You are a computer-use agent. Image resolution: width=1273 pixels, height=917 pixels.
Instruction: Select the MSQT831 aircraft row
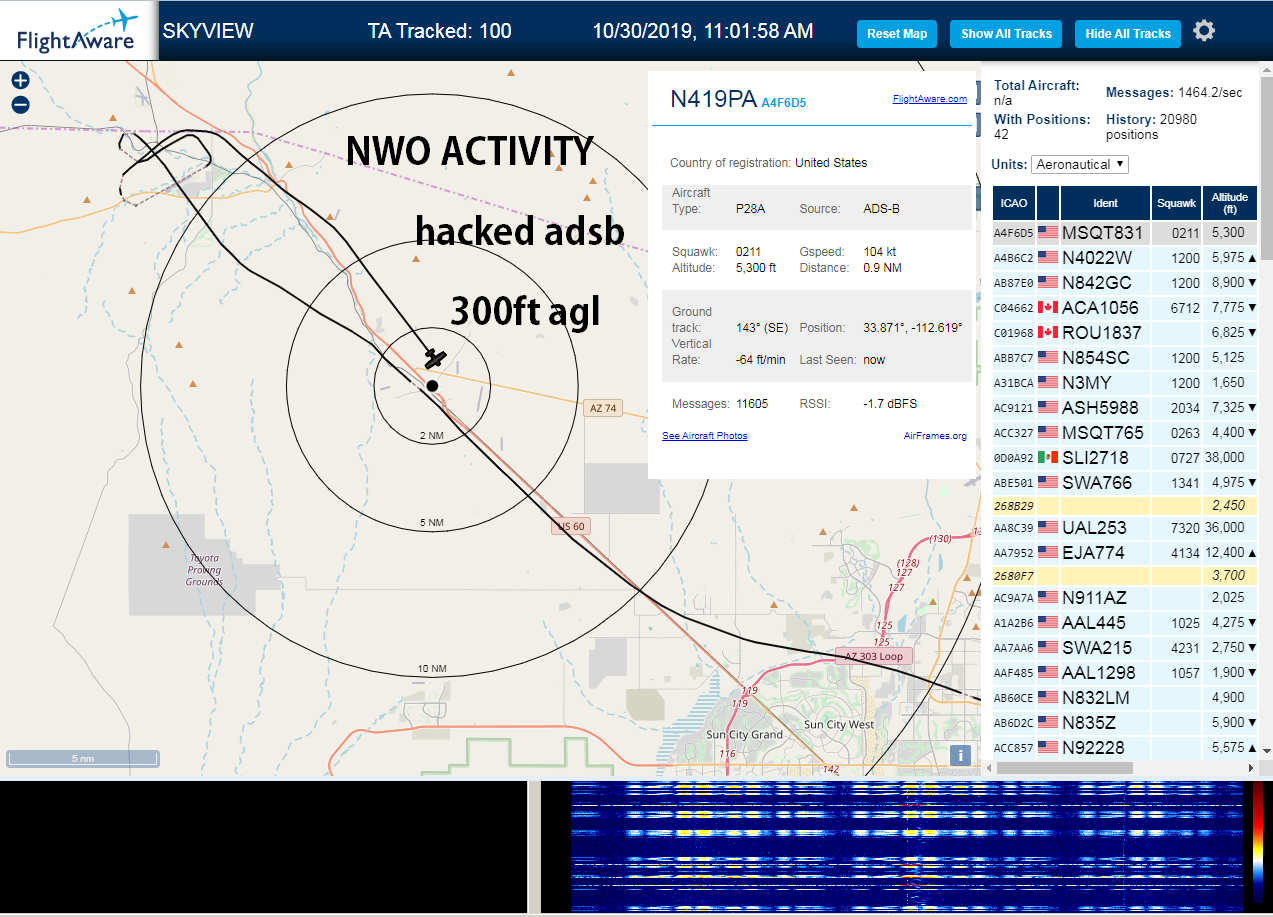coord(1125,232)
